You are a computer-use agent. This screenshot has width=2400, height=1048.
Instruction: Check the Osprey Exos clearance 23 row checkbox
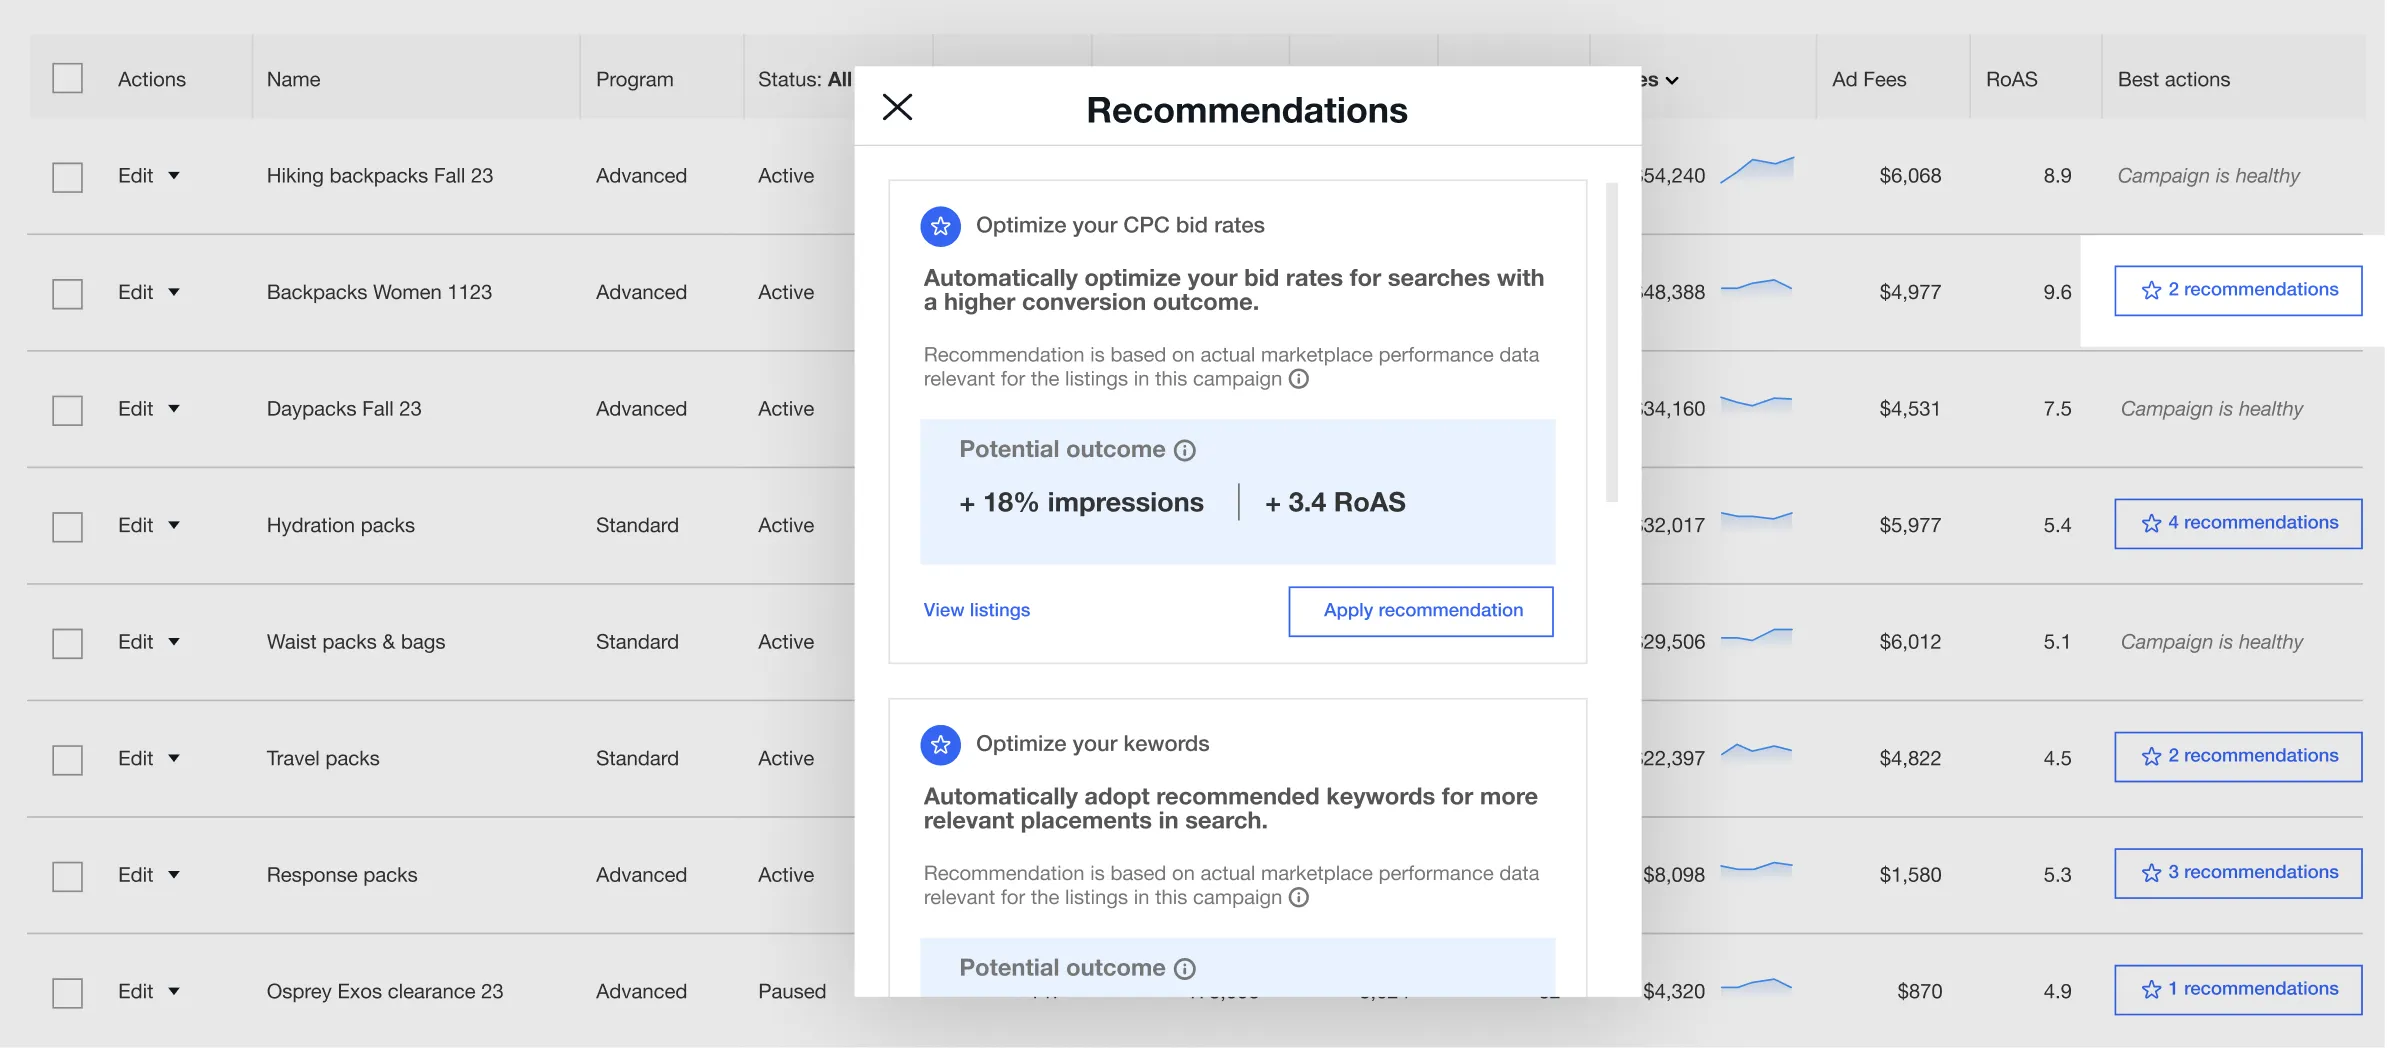pyautogui.click(x=67, y=993)
